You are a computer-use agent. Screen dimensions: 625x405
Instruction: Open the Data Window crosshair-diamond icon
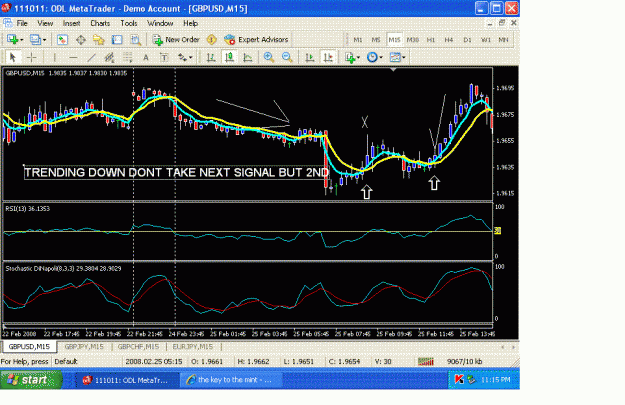click(81, 39)
